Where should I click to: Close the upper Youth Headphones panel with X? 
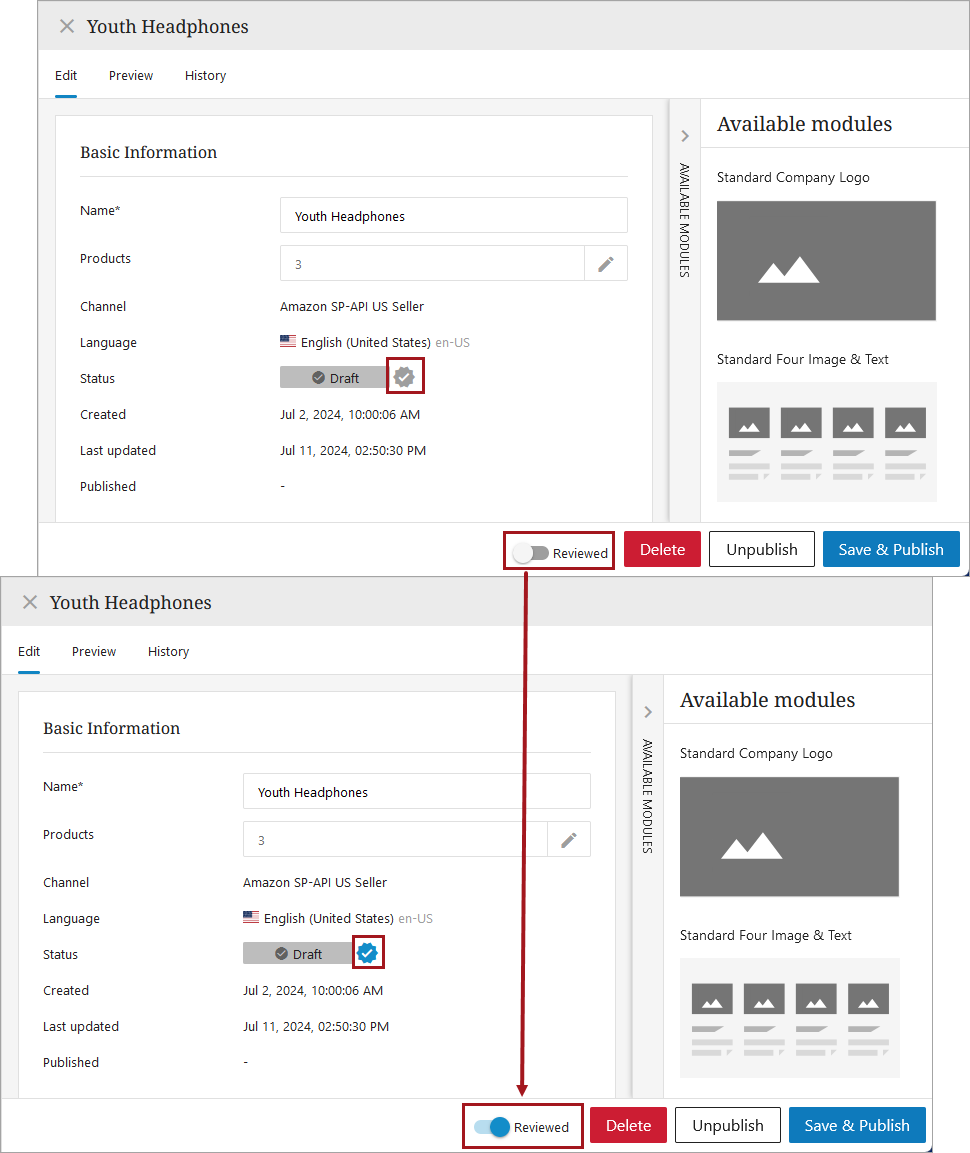(67, 27)
